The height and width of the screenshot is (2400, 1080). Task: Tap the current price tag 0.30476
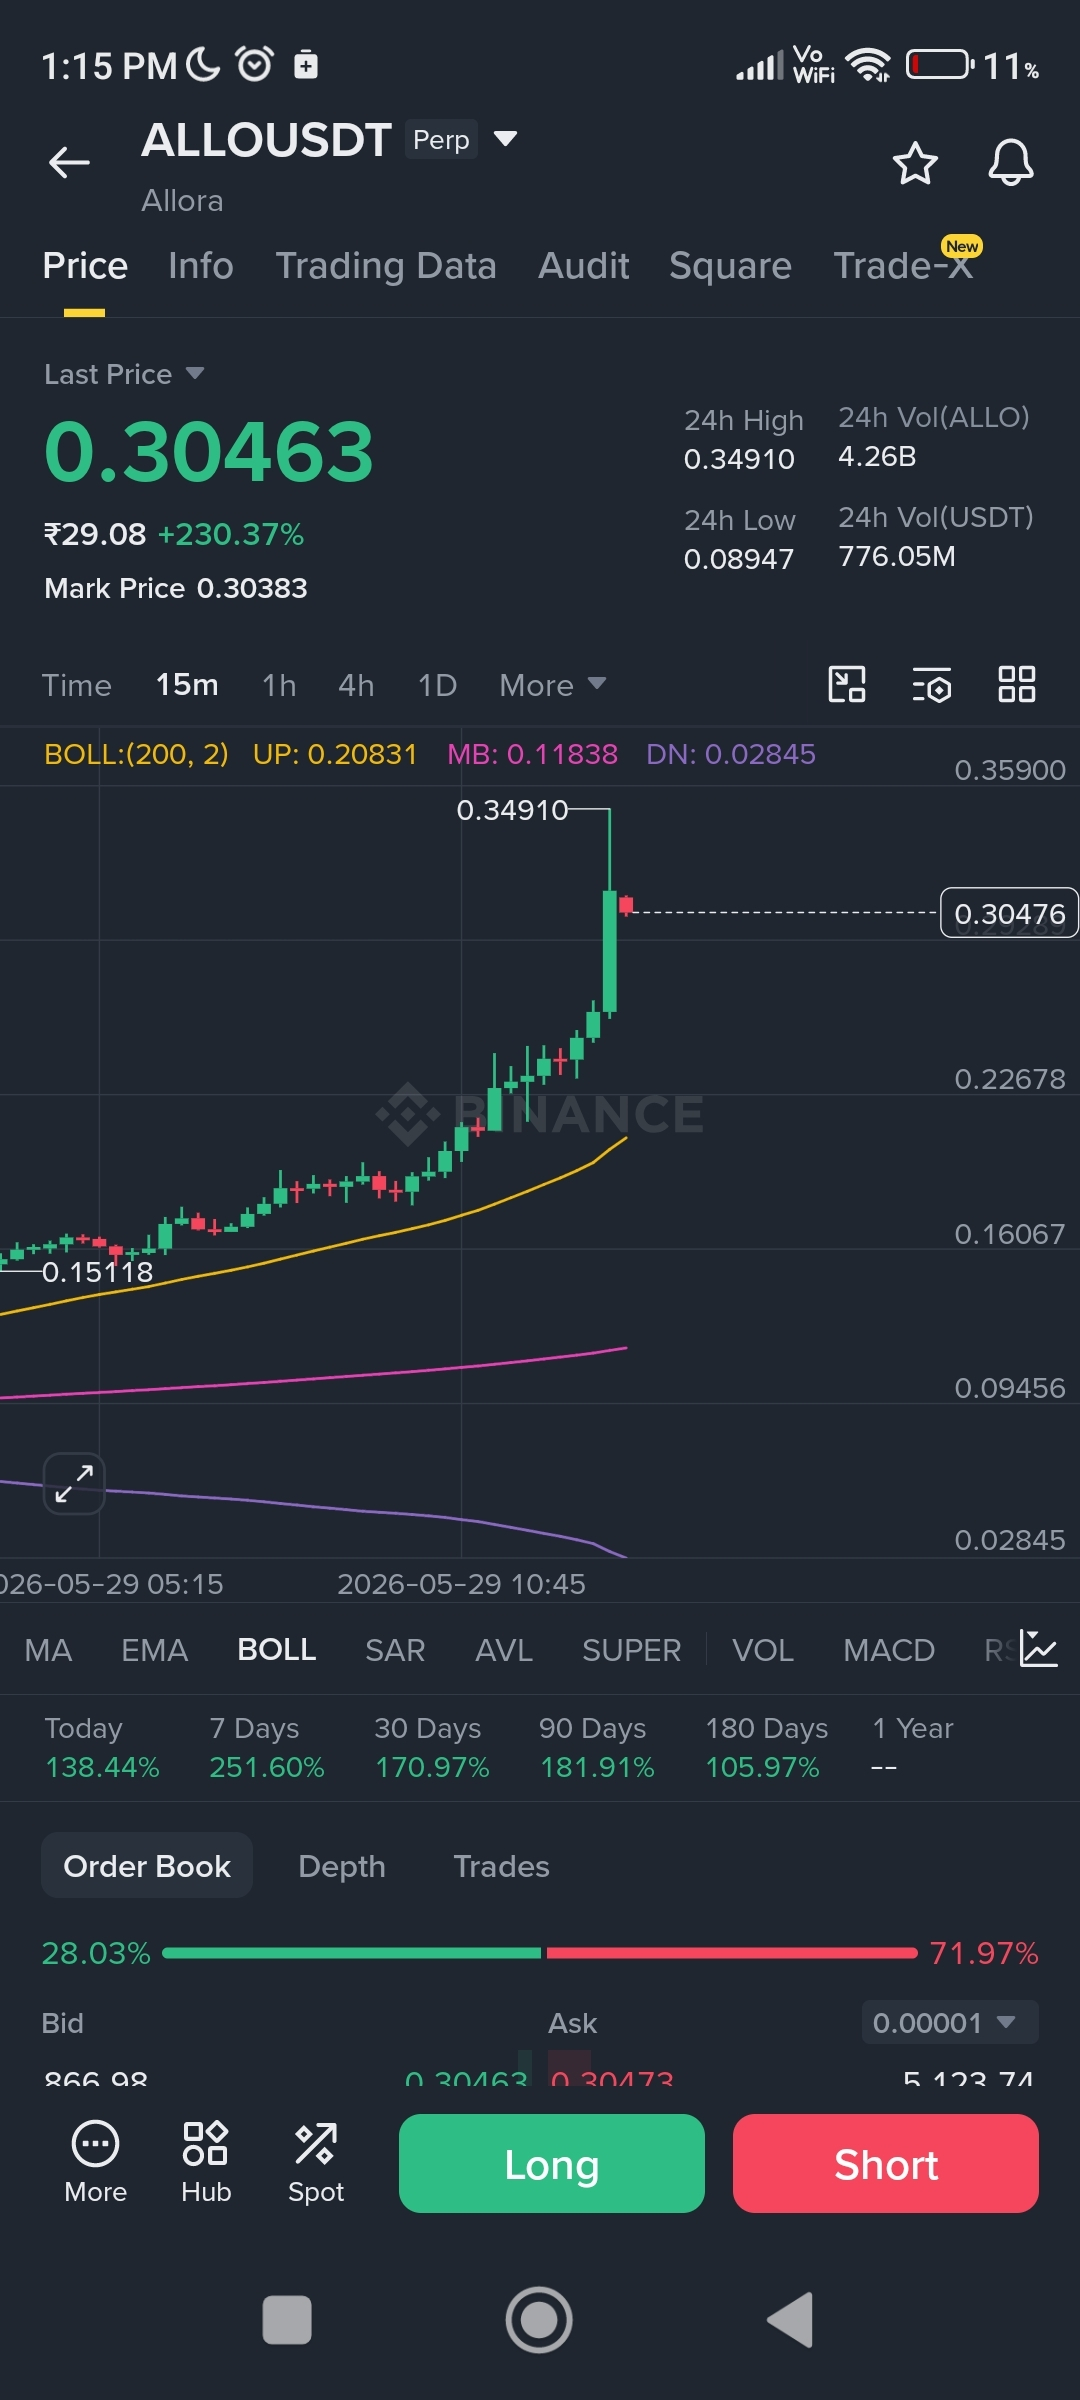click(1009, 913)
